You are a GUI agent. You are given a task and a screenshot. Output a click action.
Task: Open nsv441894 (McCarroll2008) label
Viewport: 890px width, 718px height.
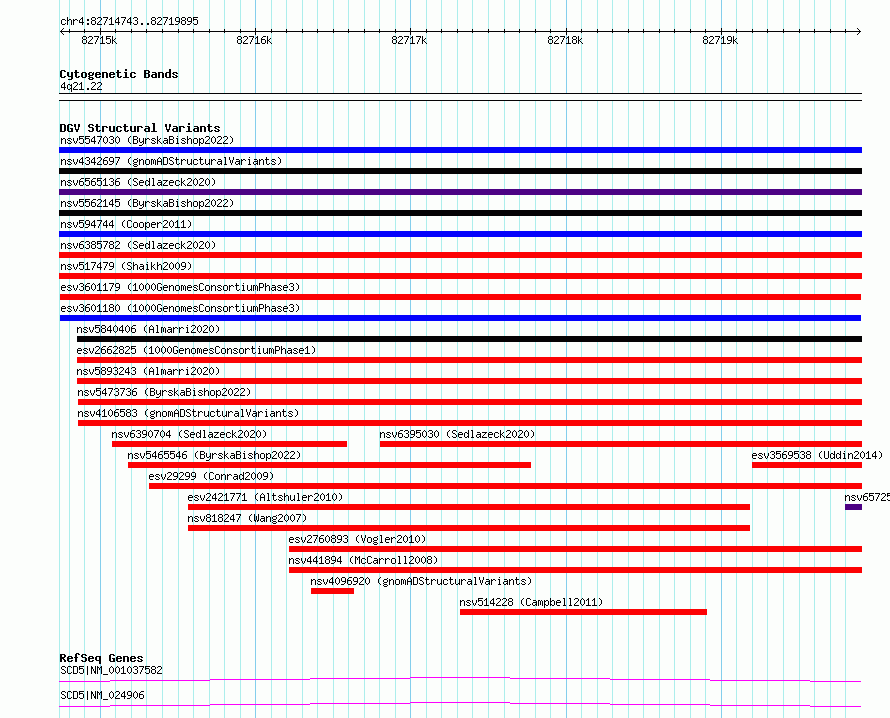point(363,560)
